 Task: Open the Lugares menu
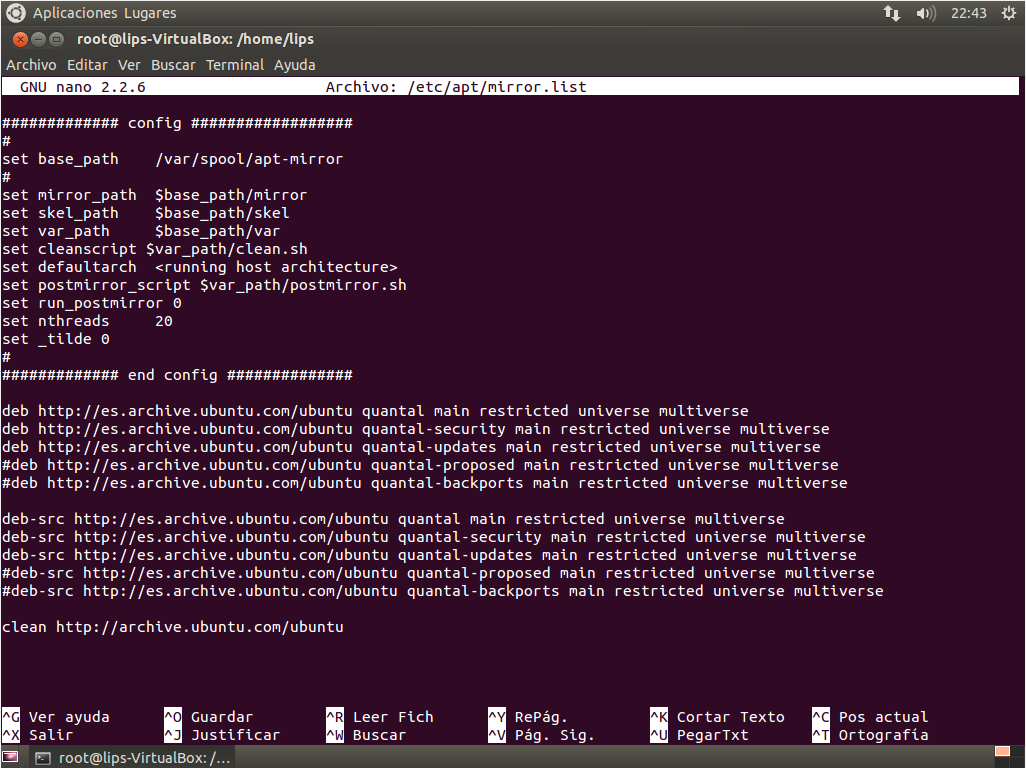[x=151, y=13]
